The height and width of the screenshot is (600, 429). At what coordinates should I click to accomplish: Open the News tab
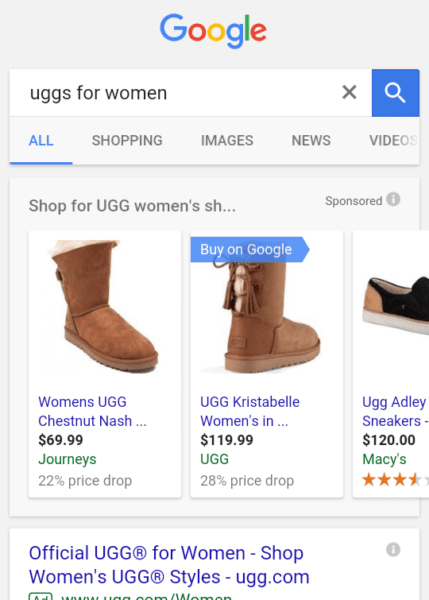pyautogui.click(x=311, y=140)
